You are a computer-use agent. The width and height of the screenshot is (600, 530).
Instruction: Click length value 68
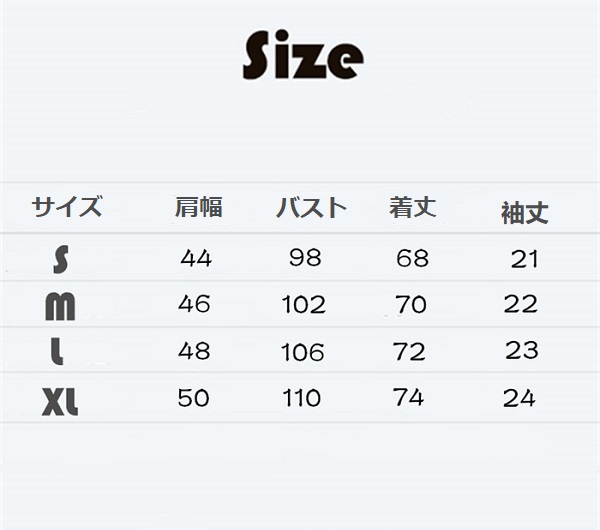coord(412,258)
